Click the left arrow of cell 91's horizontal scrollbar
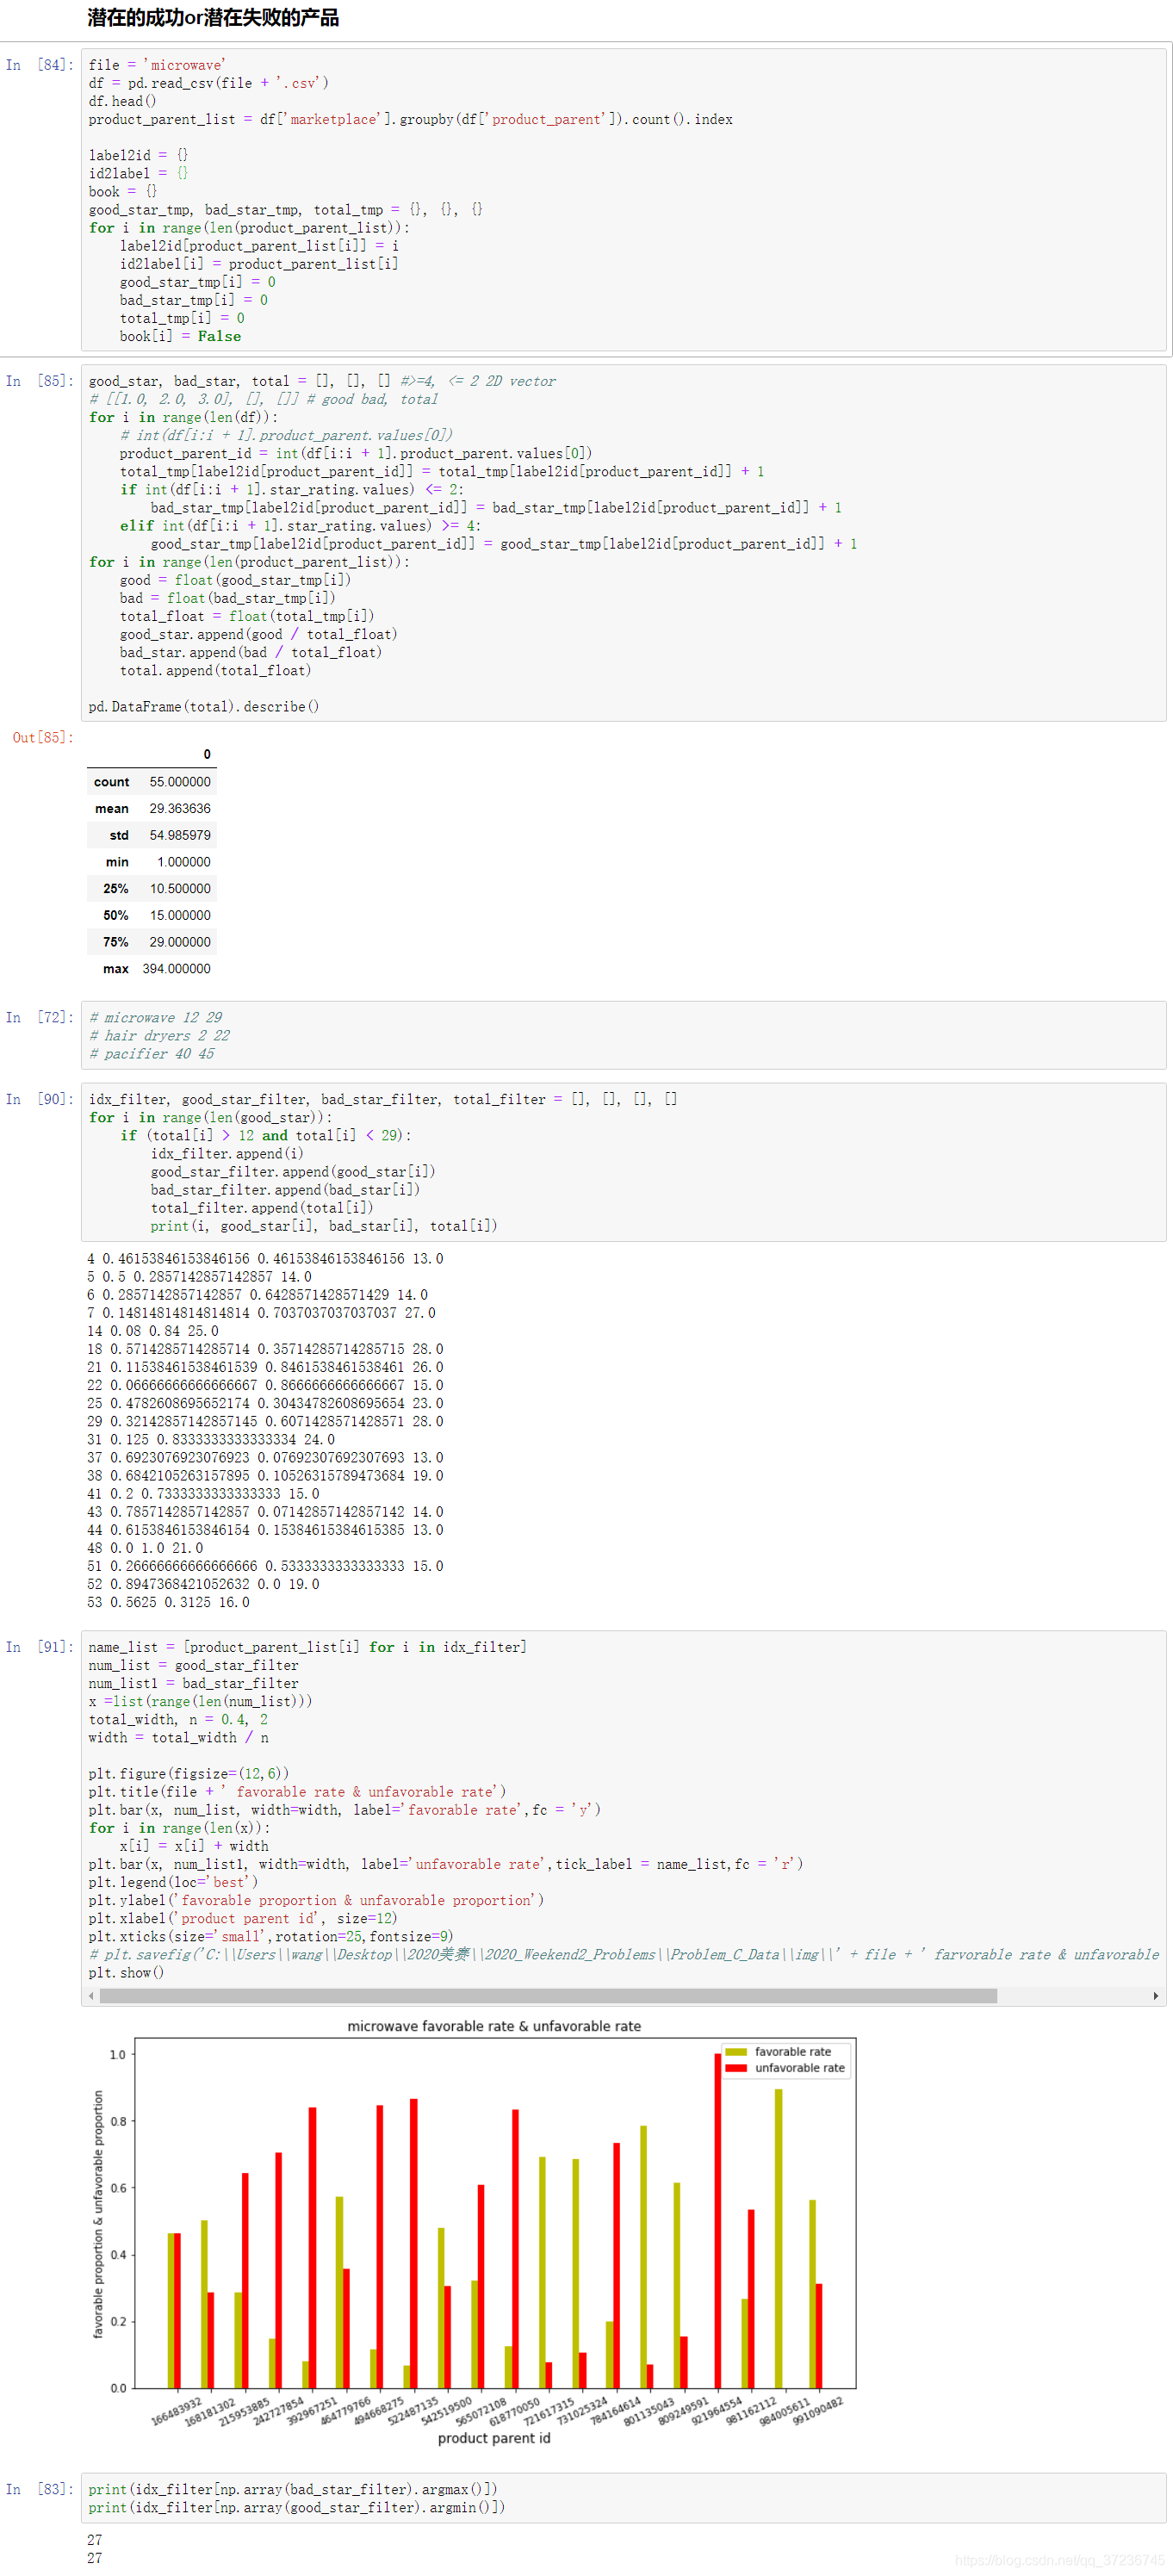1173x2576 pixels. [x=92, y=1996]
